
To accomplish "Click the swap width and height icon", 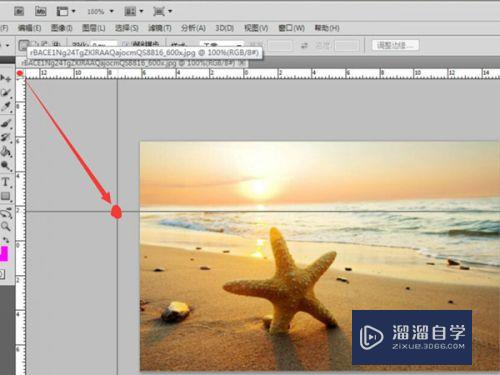I will (x=304, y=46).
